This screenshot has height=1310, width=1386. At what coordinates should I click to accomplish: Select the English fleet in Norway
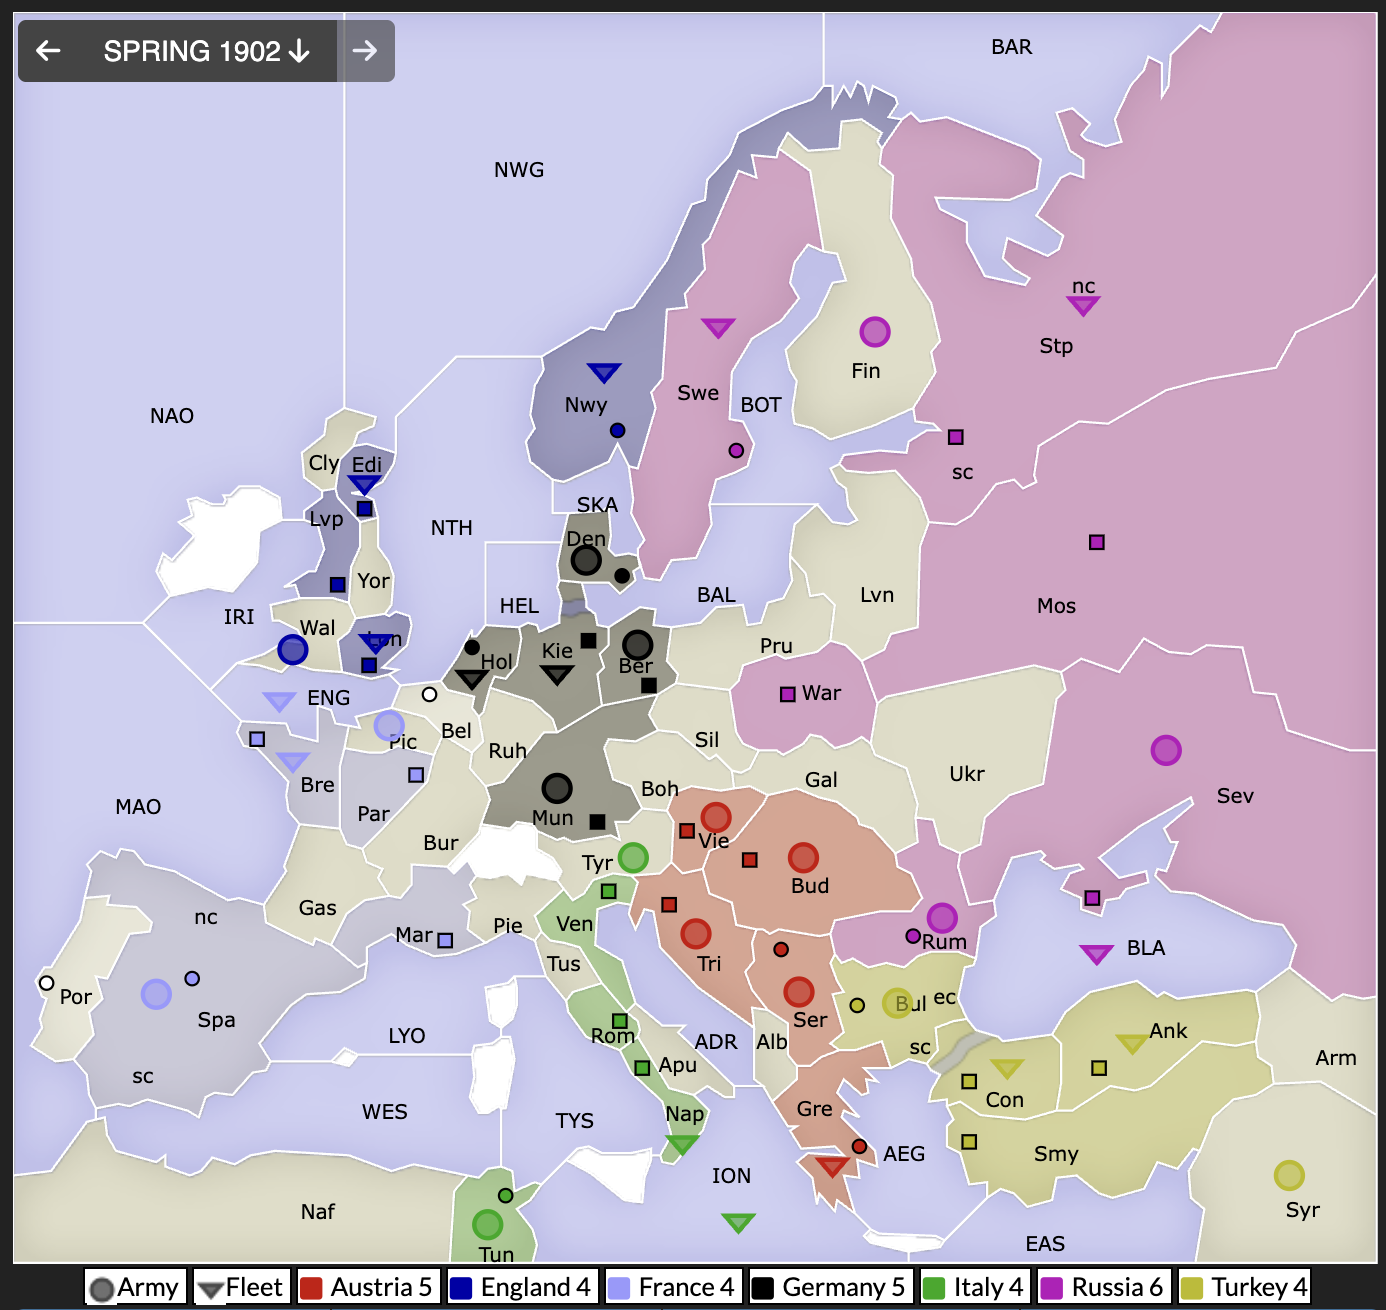click(x=604, y=373)
